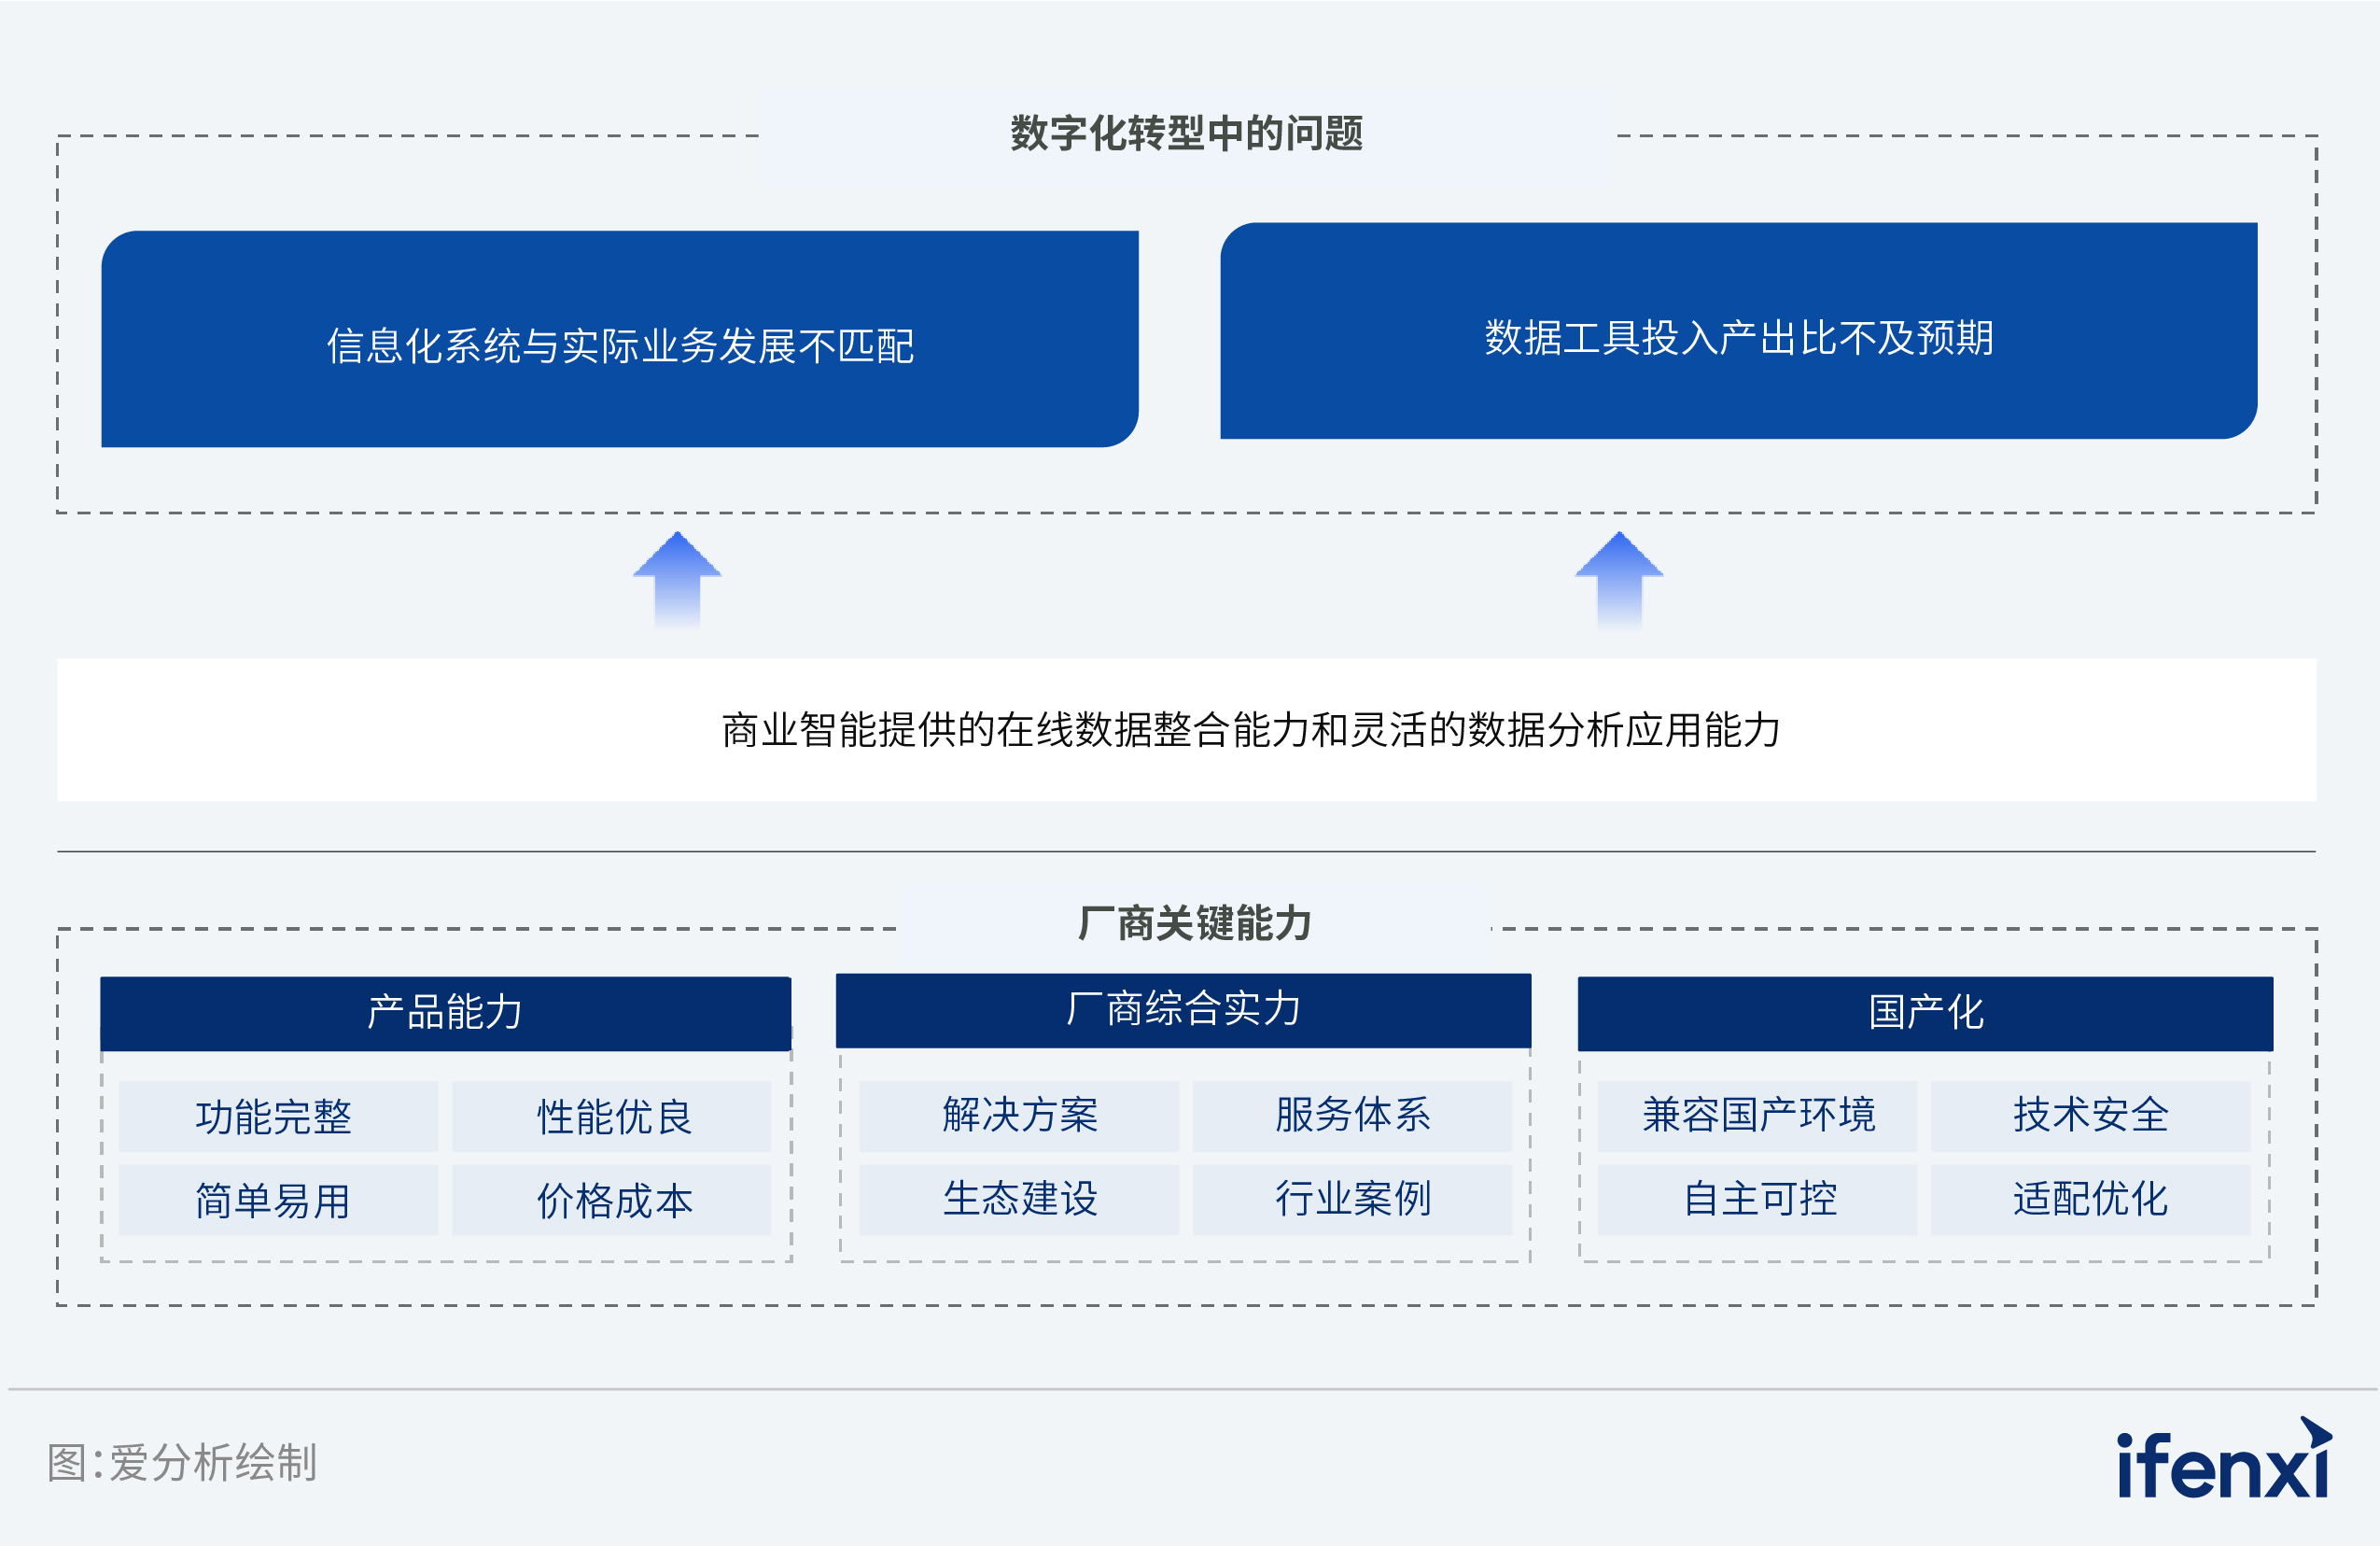Select the 性能优良 cell
This screenshot has width=2380, height=1546.
tap(612, 1117)
